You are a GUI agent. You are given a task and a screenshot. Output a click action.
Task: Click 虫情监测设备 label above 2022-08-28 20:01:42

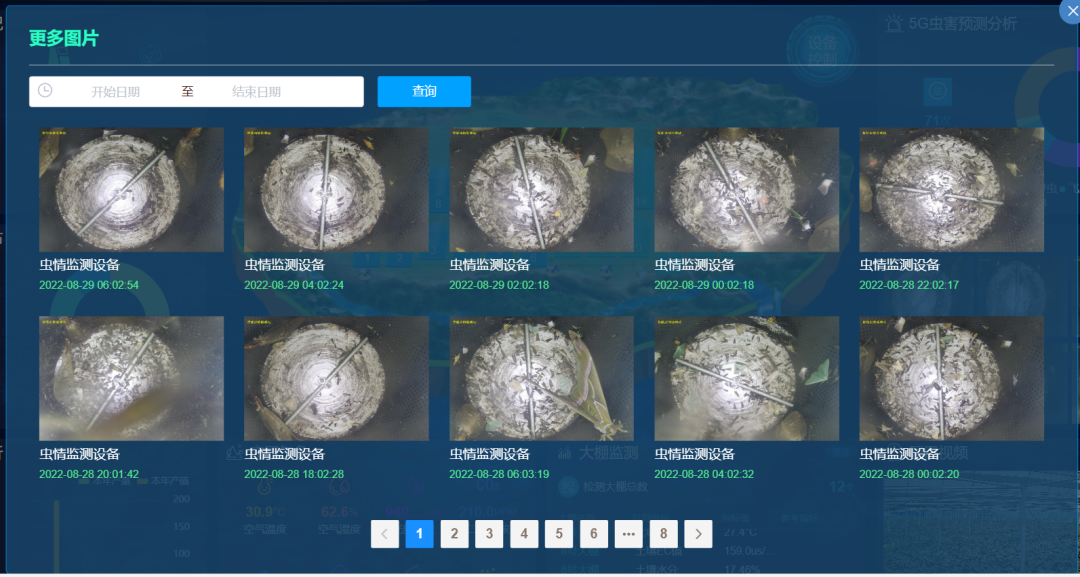pos(79,454)
